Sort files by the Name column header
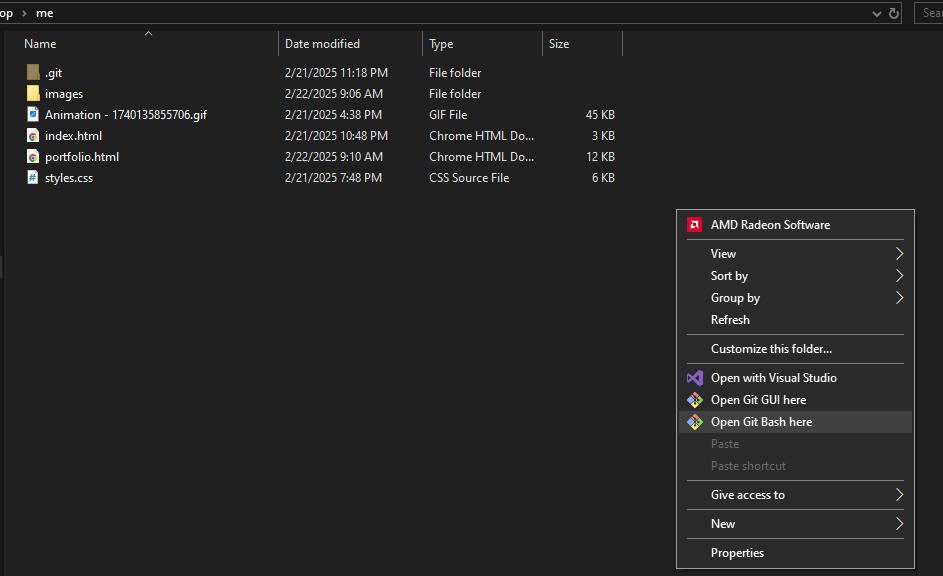Viewport: 943px width, 576px height. click(40, 43)
